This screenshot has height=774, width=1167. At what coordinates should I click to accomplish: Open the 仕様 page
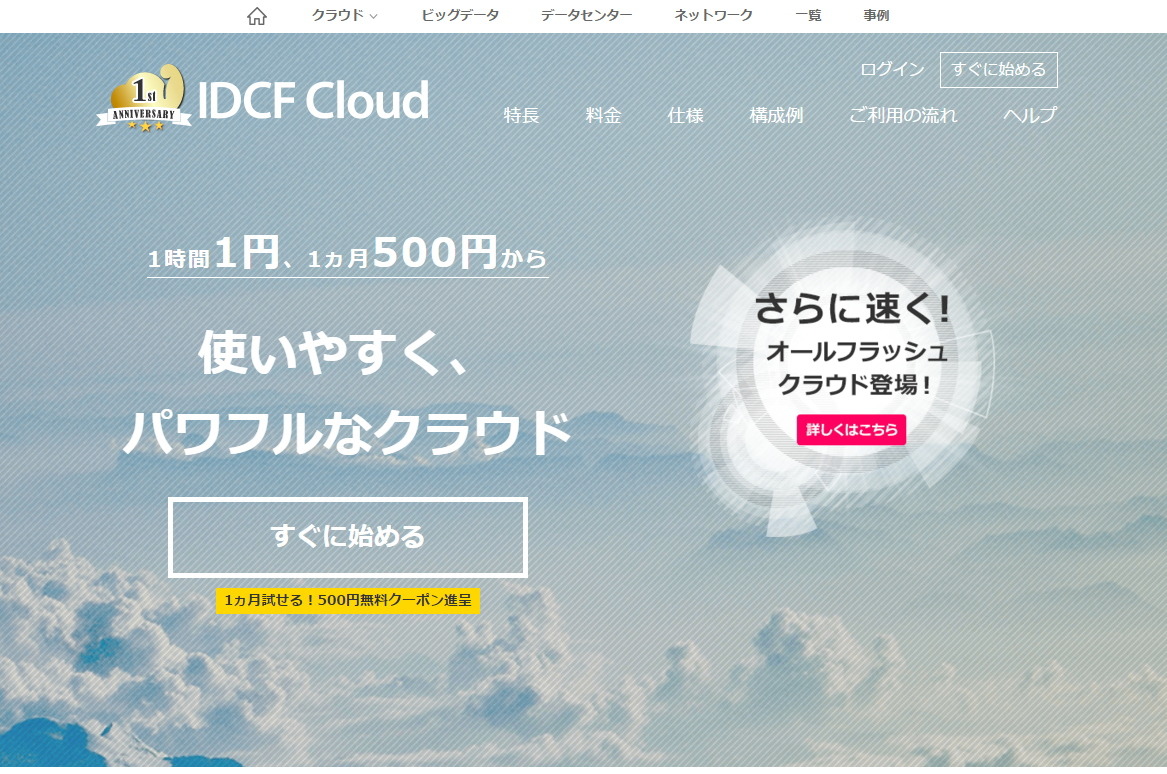pos(685,115)
